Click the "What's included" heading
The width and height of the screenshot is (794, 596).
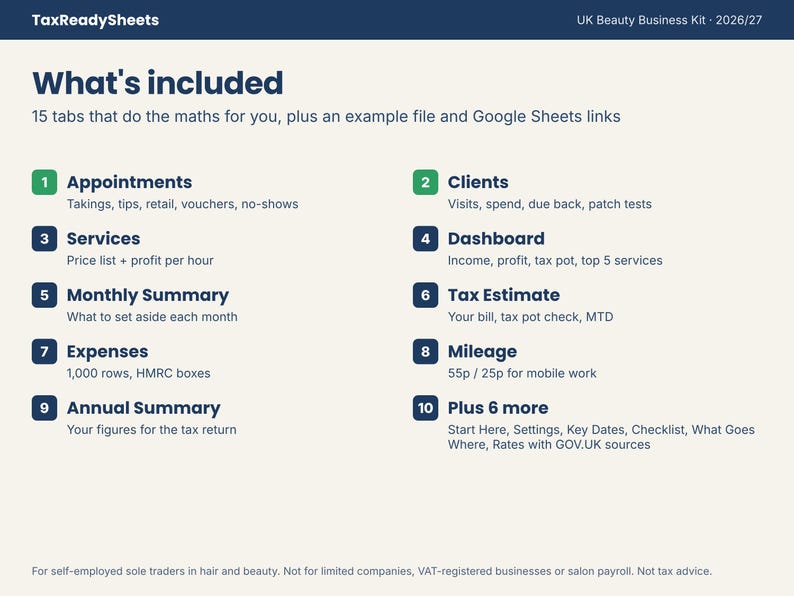(x=157, y=83)
